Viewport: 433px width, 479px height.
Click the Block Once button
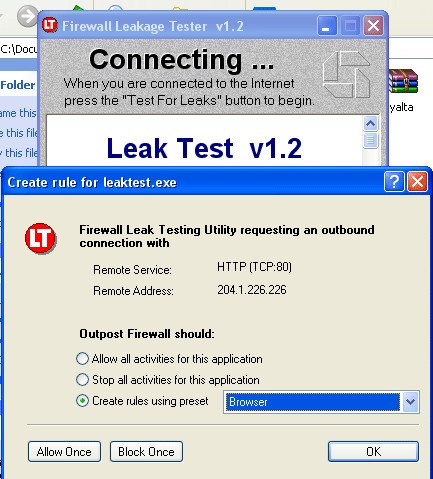coord(146,452)
